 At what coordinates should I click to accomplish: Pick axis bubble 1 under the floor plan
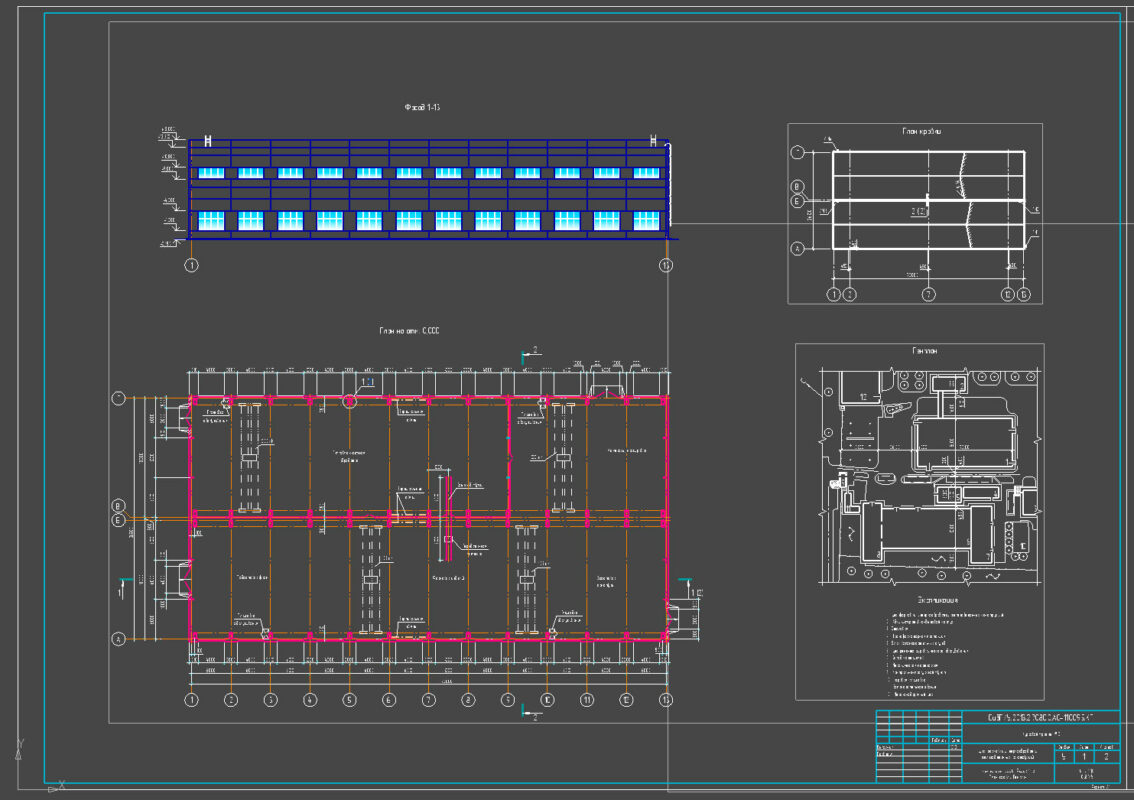pyautogui.click(x=191, y=700)
